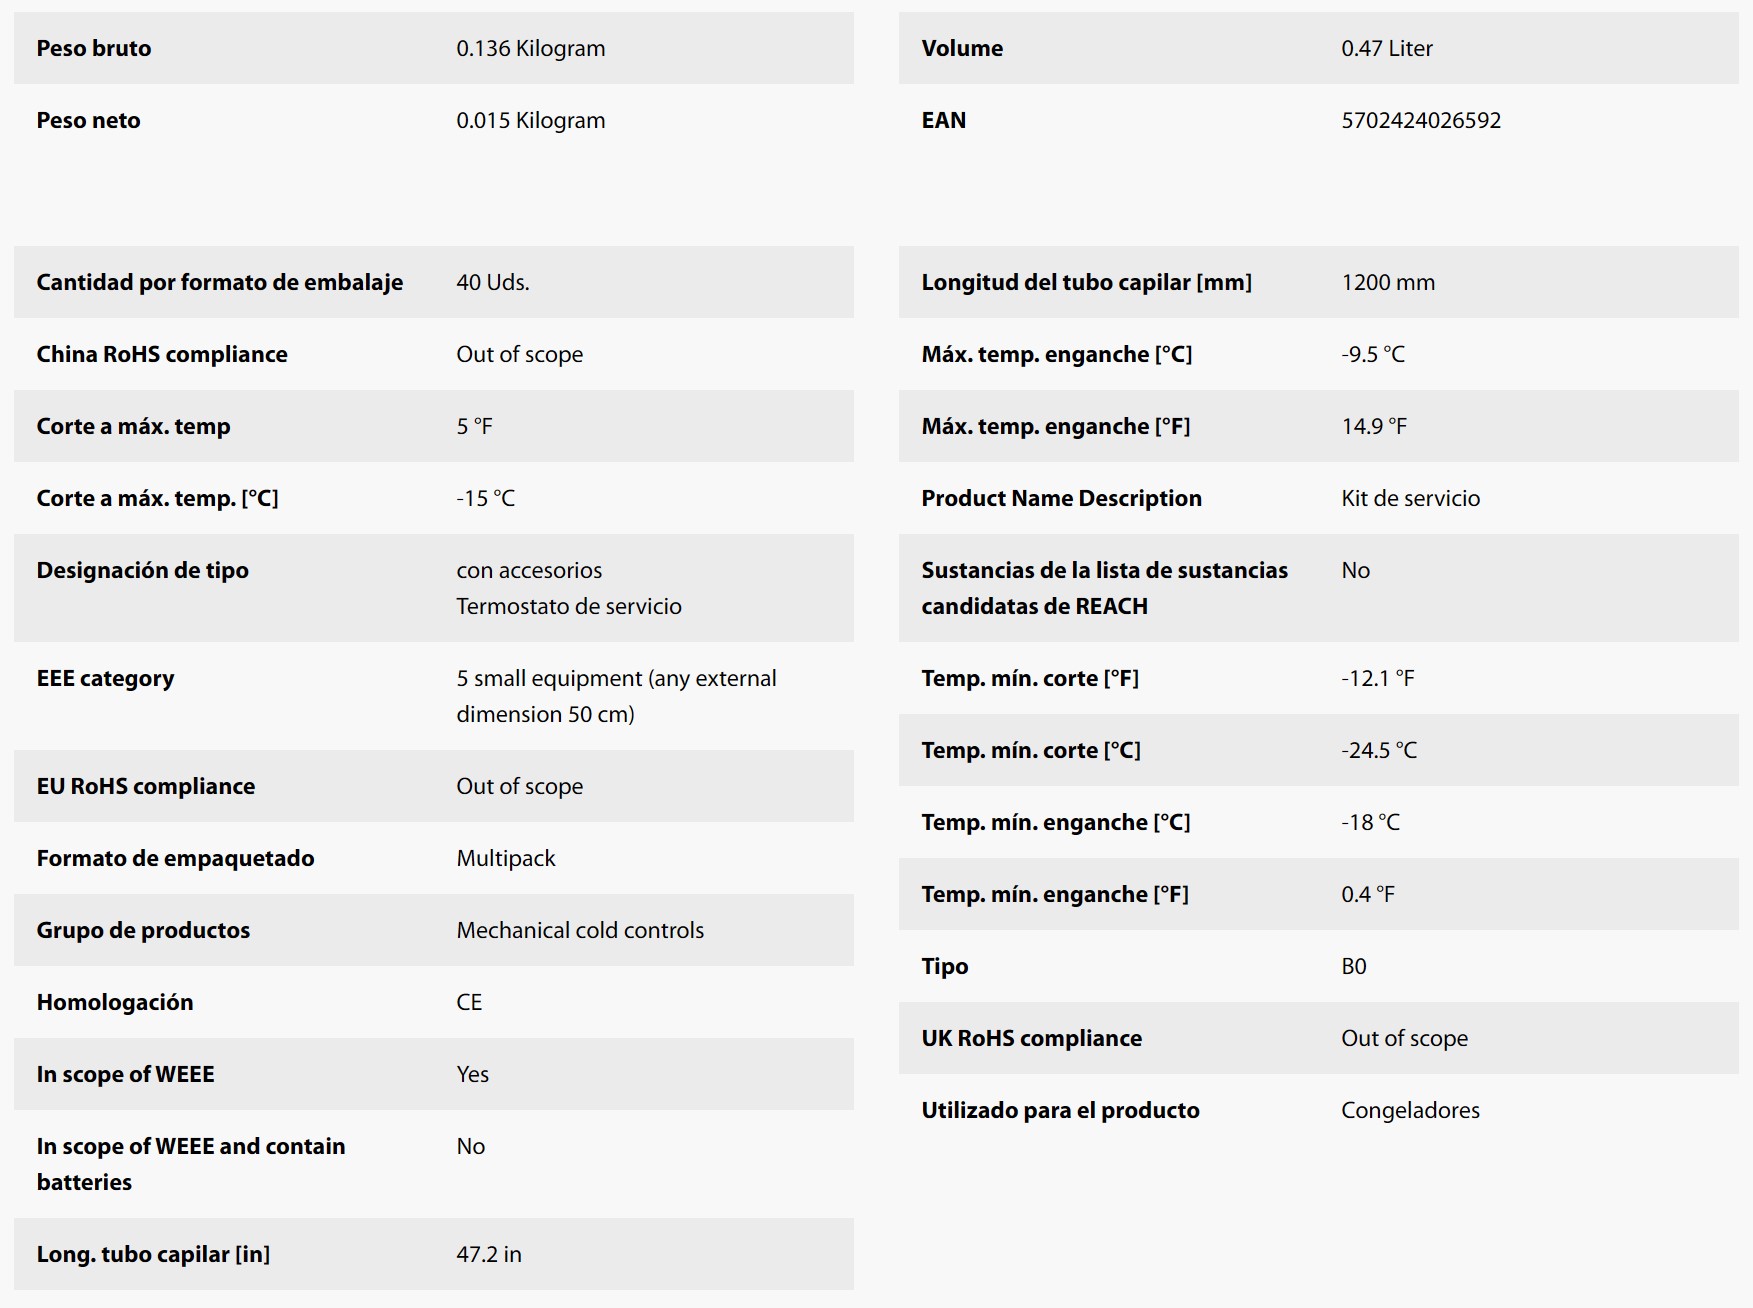1753x1308 pixels.
Task: Click the Cantidad por formato de embalaje label
Action: pos(220,282)
